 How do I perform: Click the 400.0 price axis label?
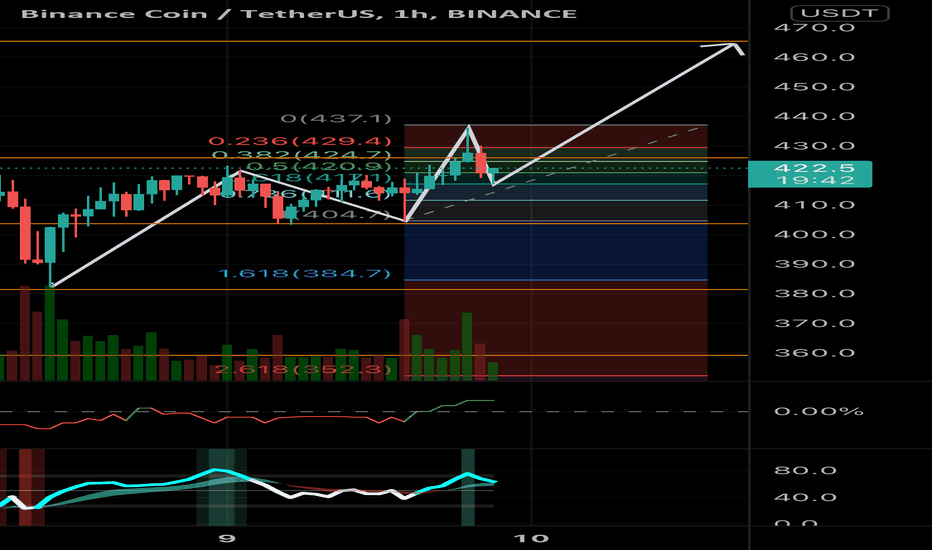coord(814,234)
